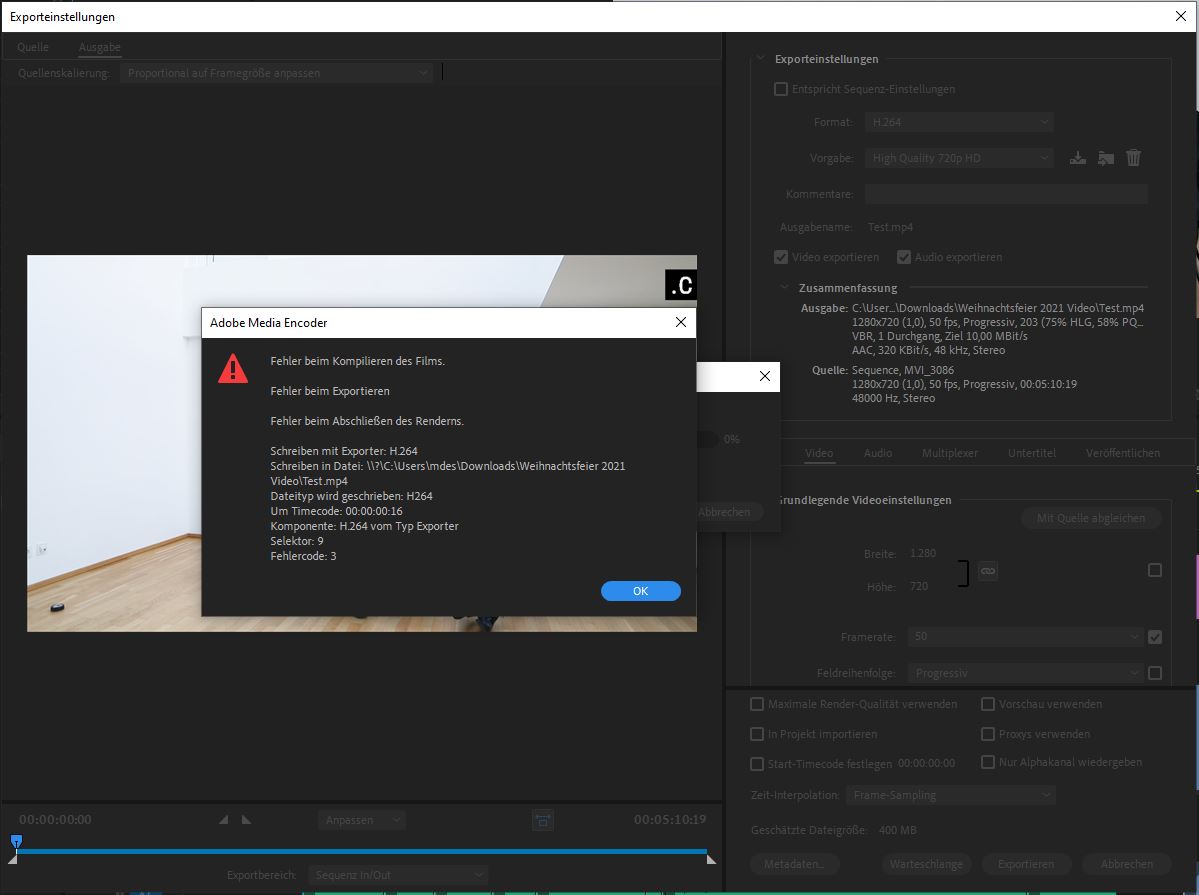Click the crop overlay icon near the timecode
The image size is (1199, 895).
(x=542, y=819)
